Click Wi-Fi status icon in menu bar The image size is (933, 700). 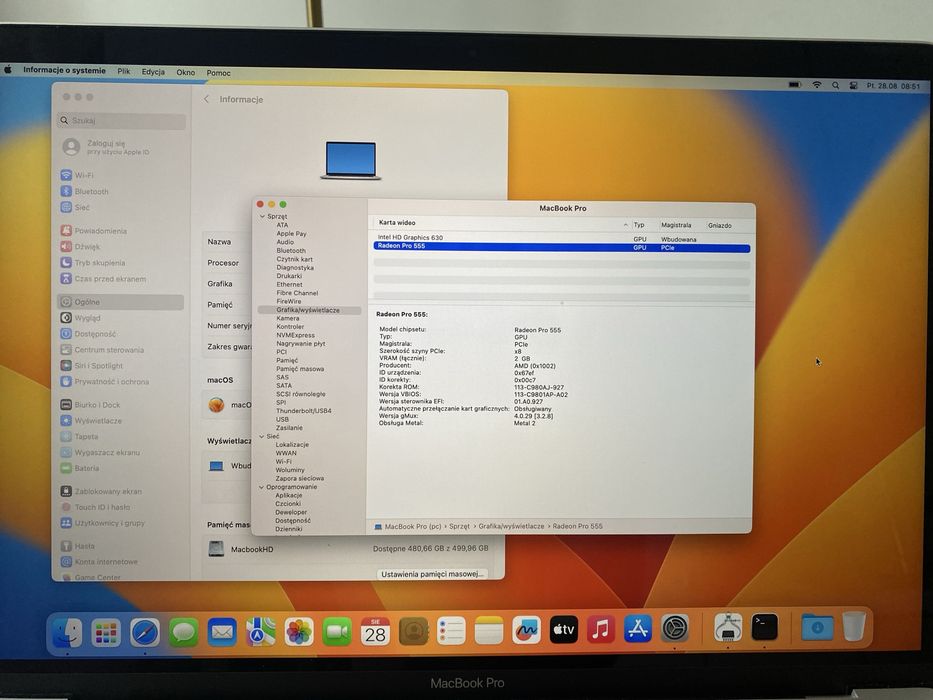(x=816, y=85)
